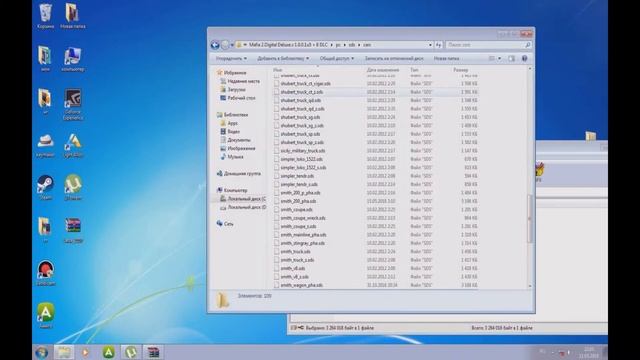Open the Windows Start orb
This screenshot has height=360, width=640.
click(41, 352)
